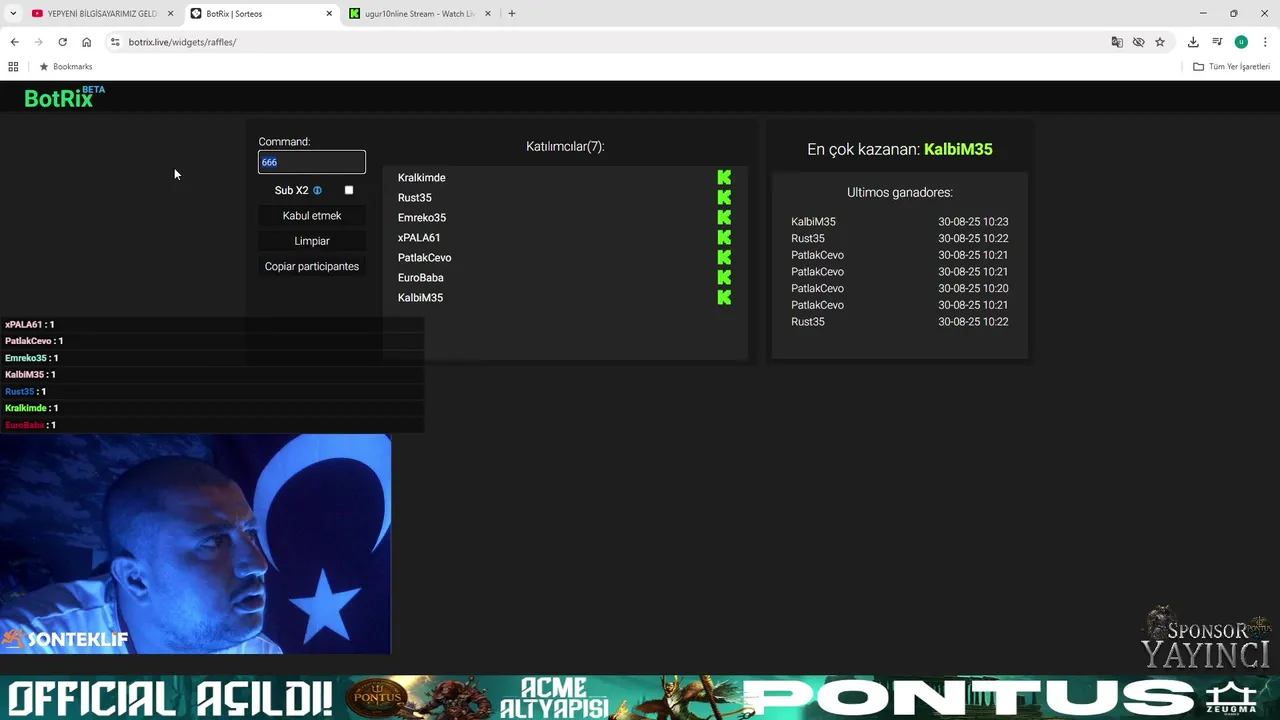Open the media control icon in toolbar

click(1217, 42)
